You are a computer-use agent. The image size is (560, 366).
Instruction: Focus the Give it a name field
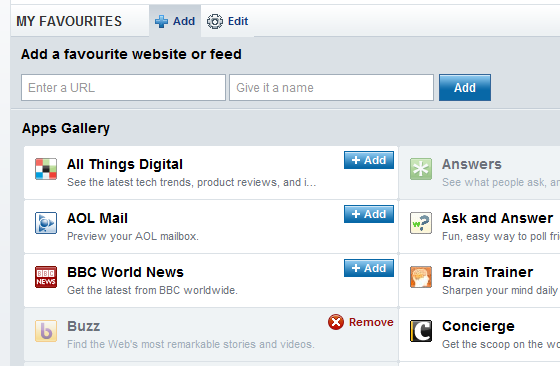[331, 87]
